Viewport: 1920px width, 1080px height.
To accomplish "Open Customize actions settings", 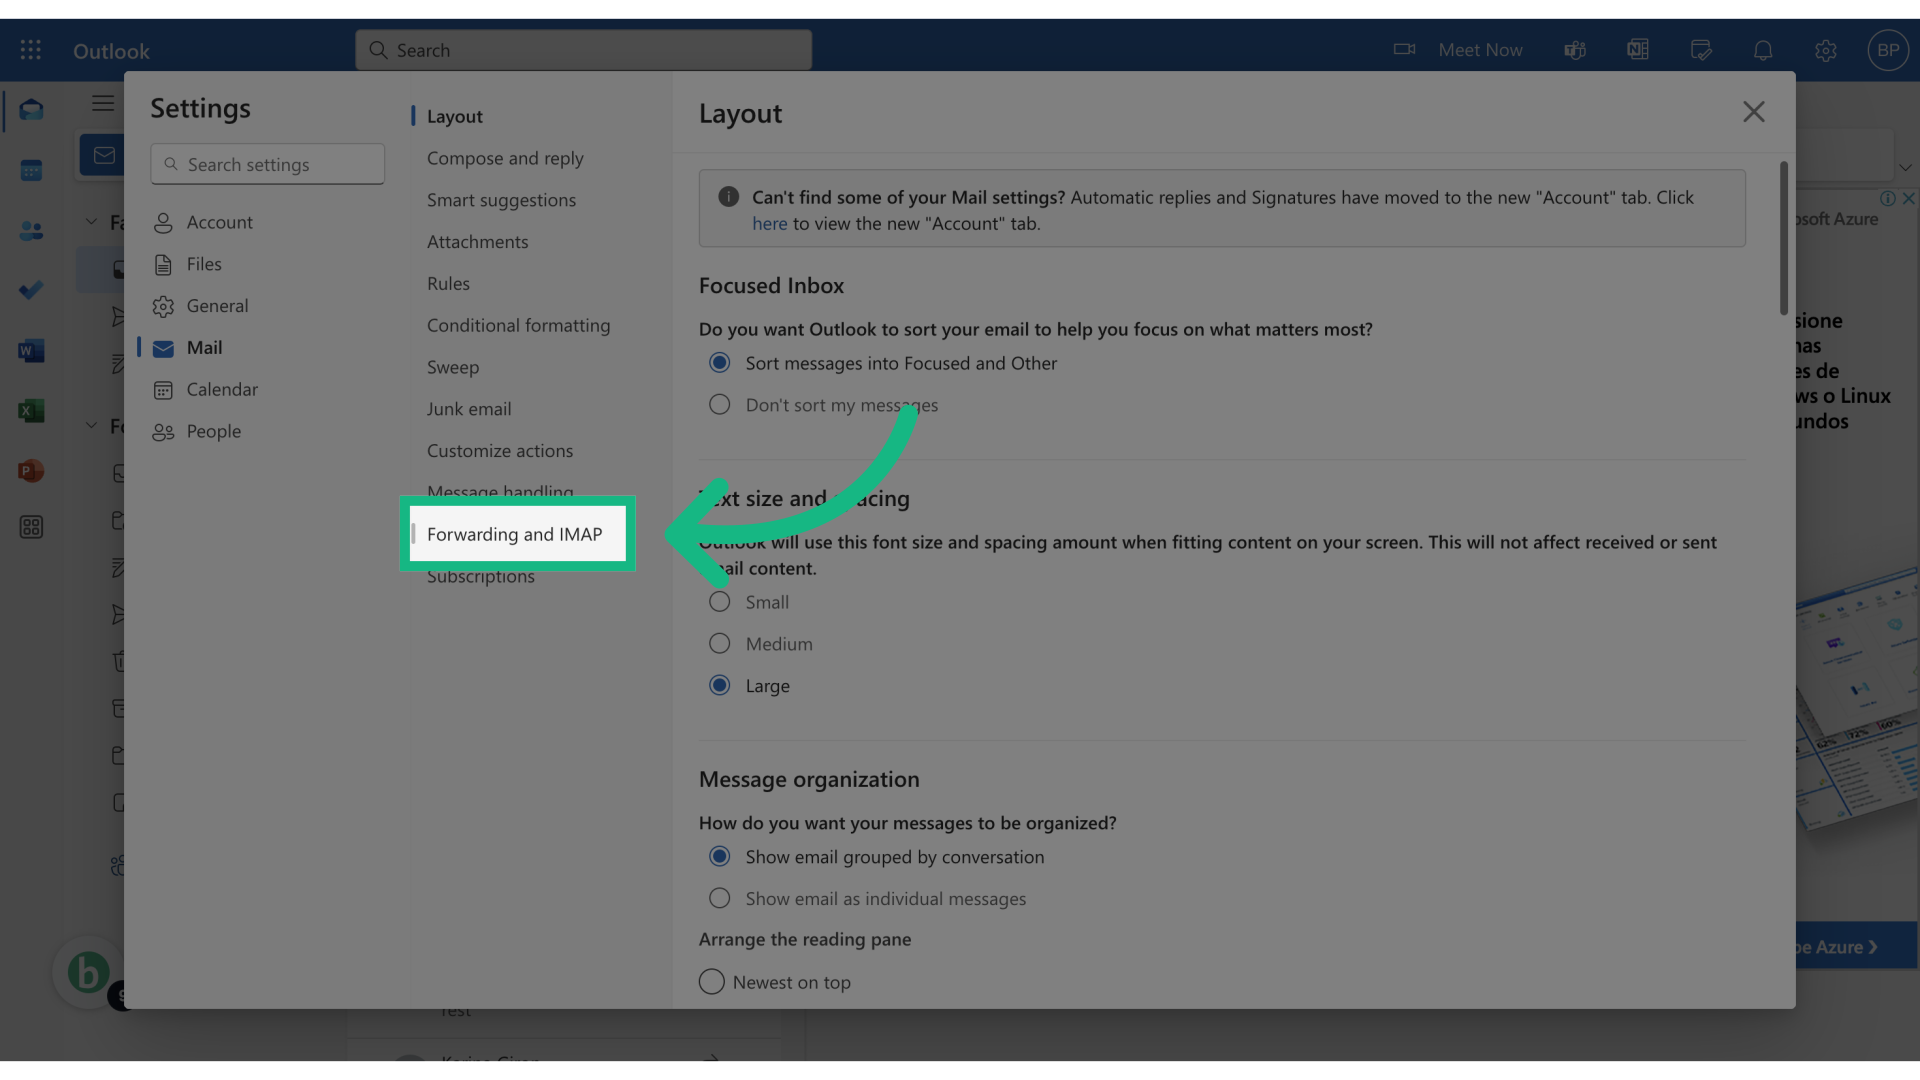I will 500,451.
